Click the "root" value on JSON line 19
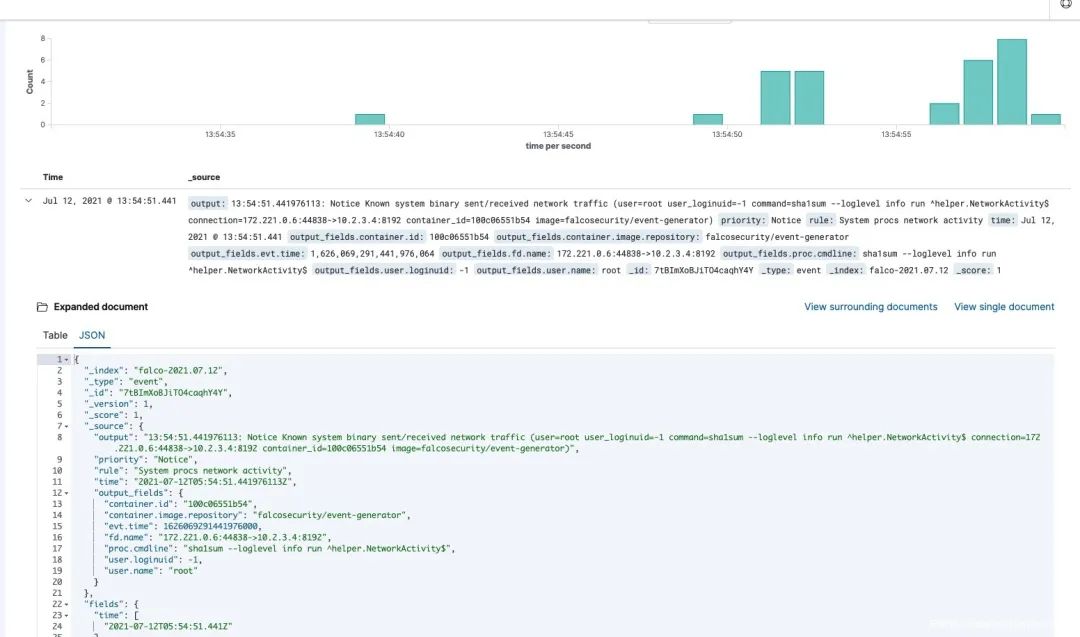The width and height of the screenshot is (1080, 637). 181,571
